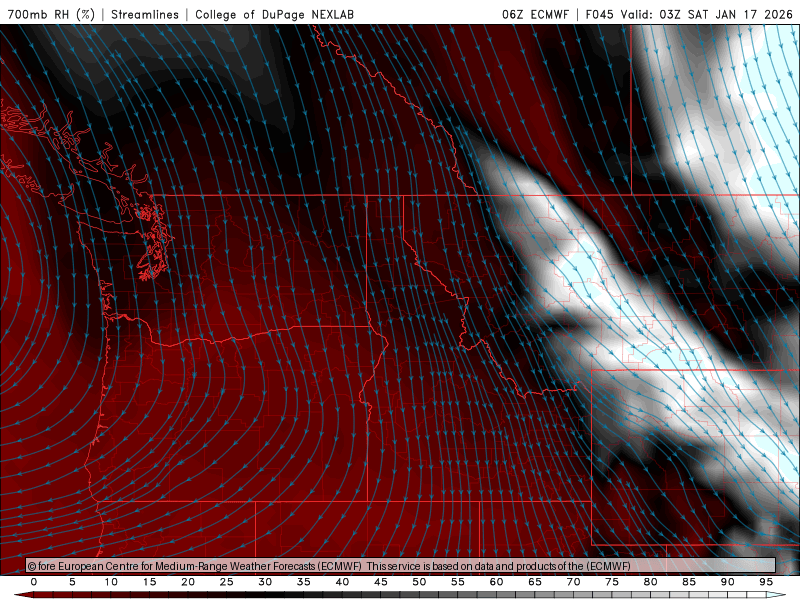
Task: Click the "40" colorbar tick label
Action: (x=342, y=582)
